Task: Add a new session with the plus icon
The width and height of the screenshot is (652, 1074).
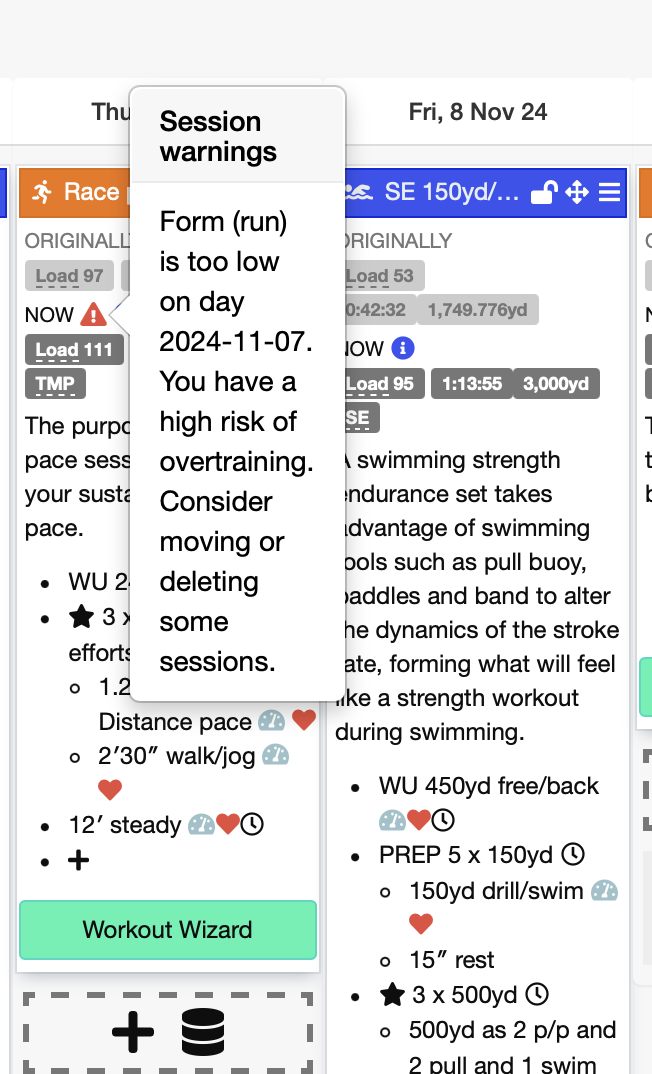Action: pyautogui.click(x=133, y=1032)
